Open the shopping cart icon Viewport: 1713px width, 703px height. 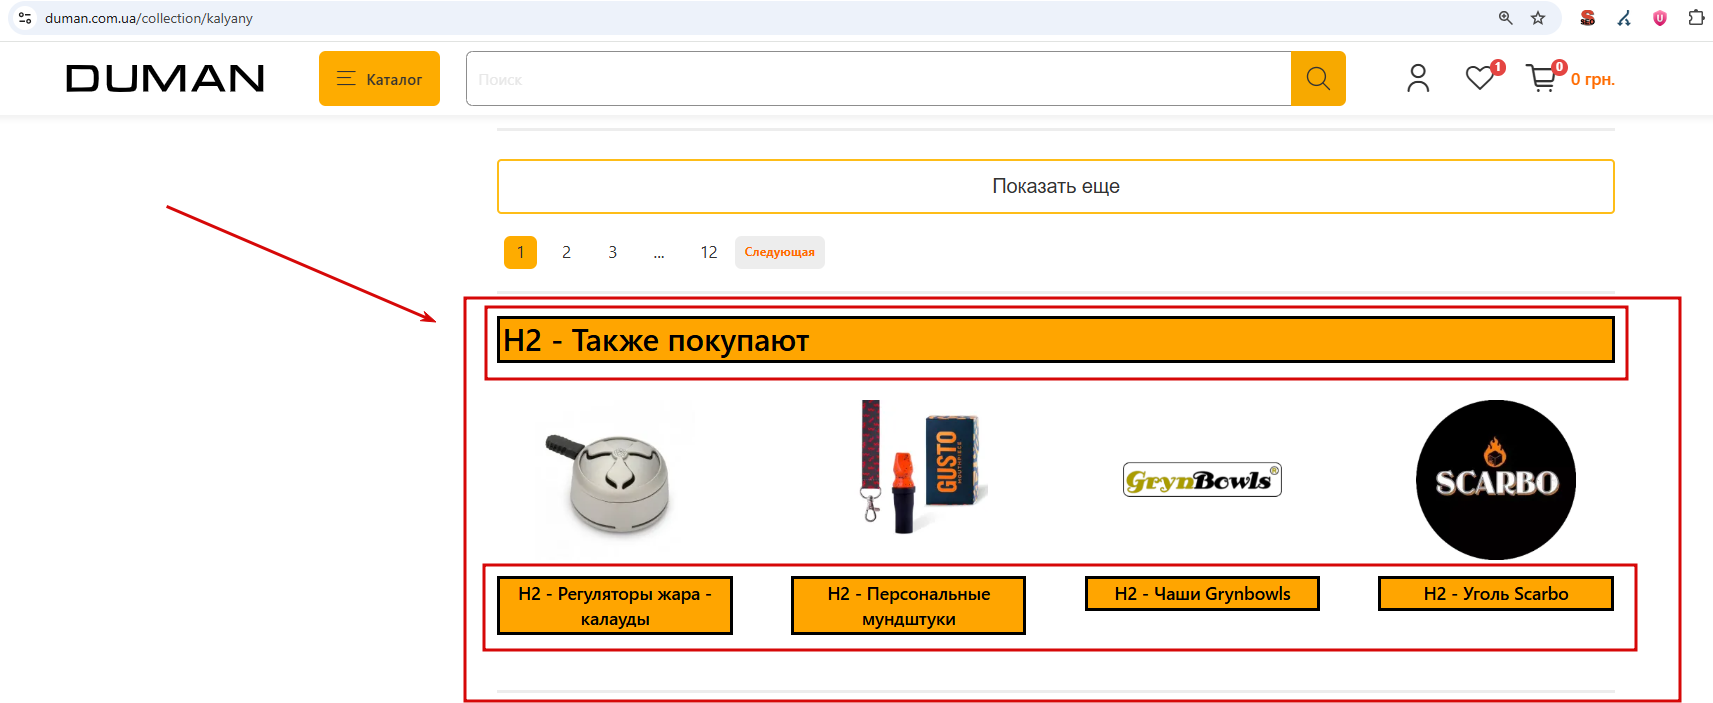point(1541,78)
